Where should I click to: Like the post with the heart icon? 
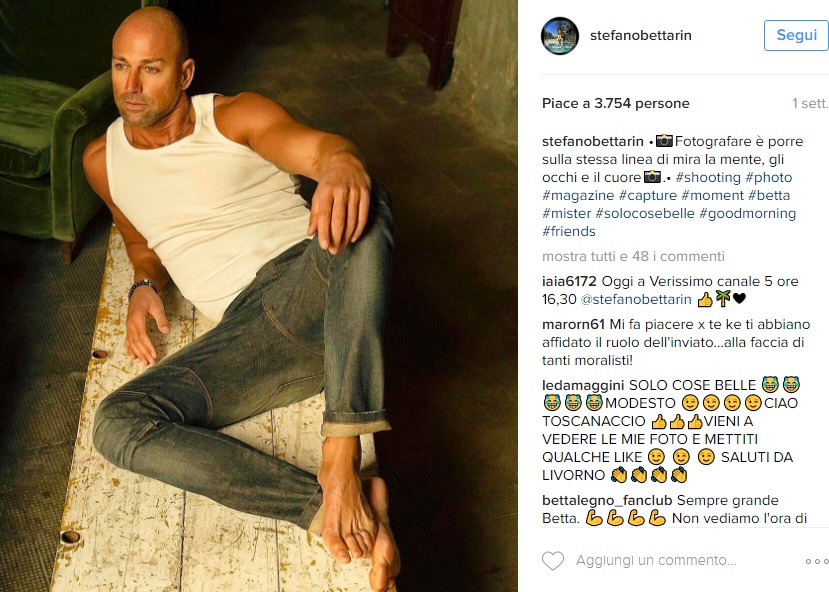[x=553, y=561]
